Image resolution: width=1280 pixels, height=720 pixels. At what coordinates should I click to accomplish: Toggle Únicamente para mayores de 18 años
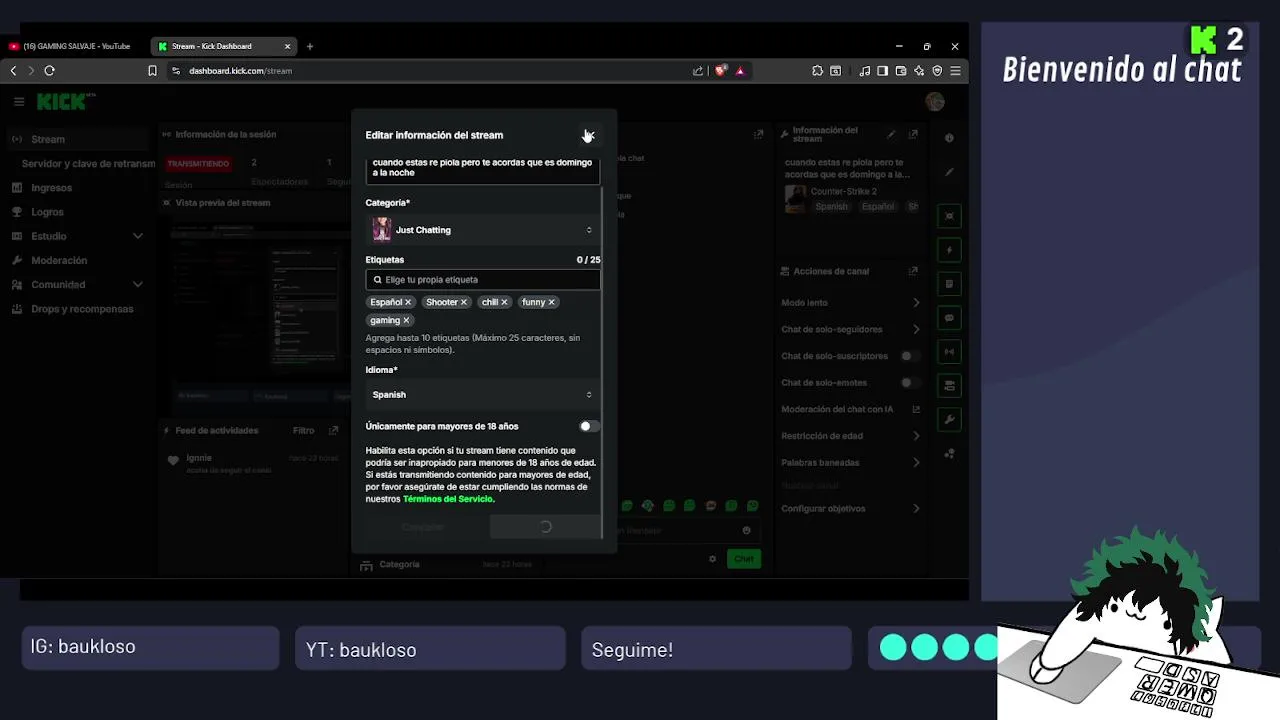pos(589,426)
